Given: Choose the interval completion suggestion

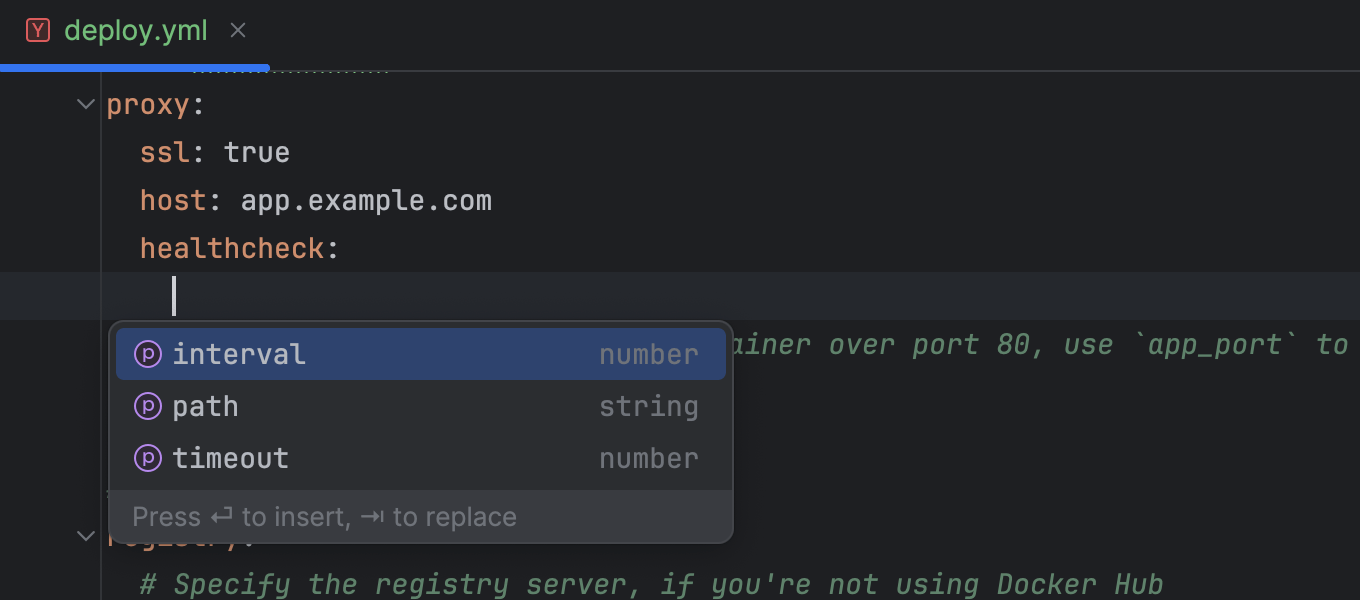Looking at the screenshot, I should click(239, 354).
